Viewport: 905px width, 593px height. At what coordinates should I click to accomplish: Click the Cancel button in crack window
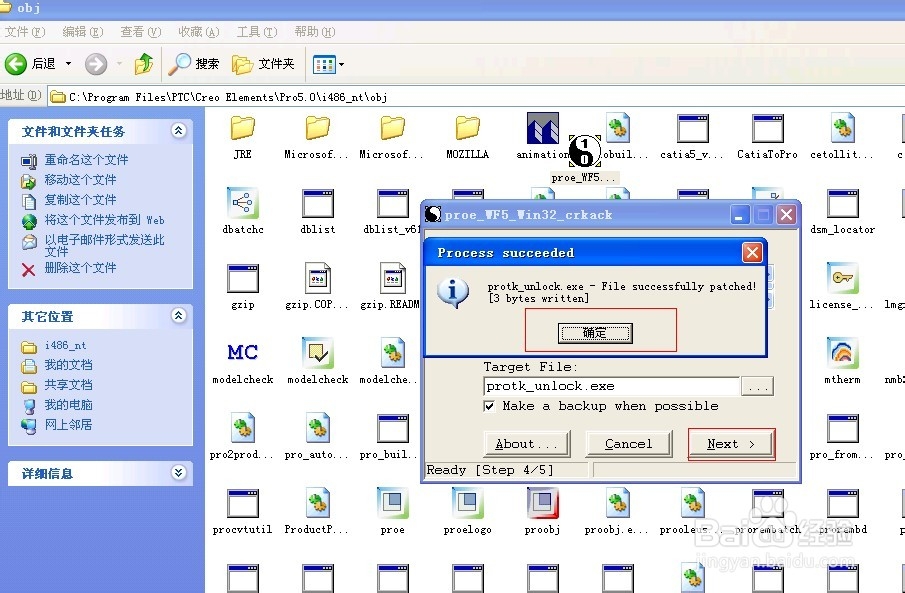(x=629, y=444)
